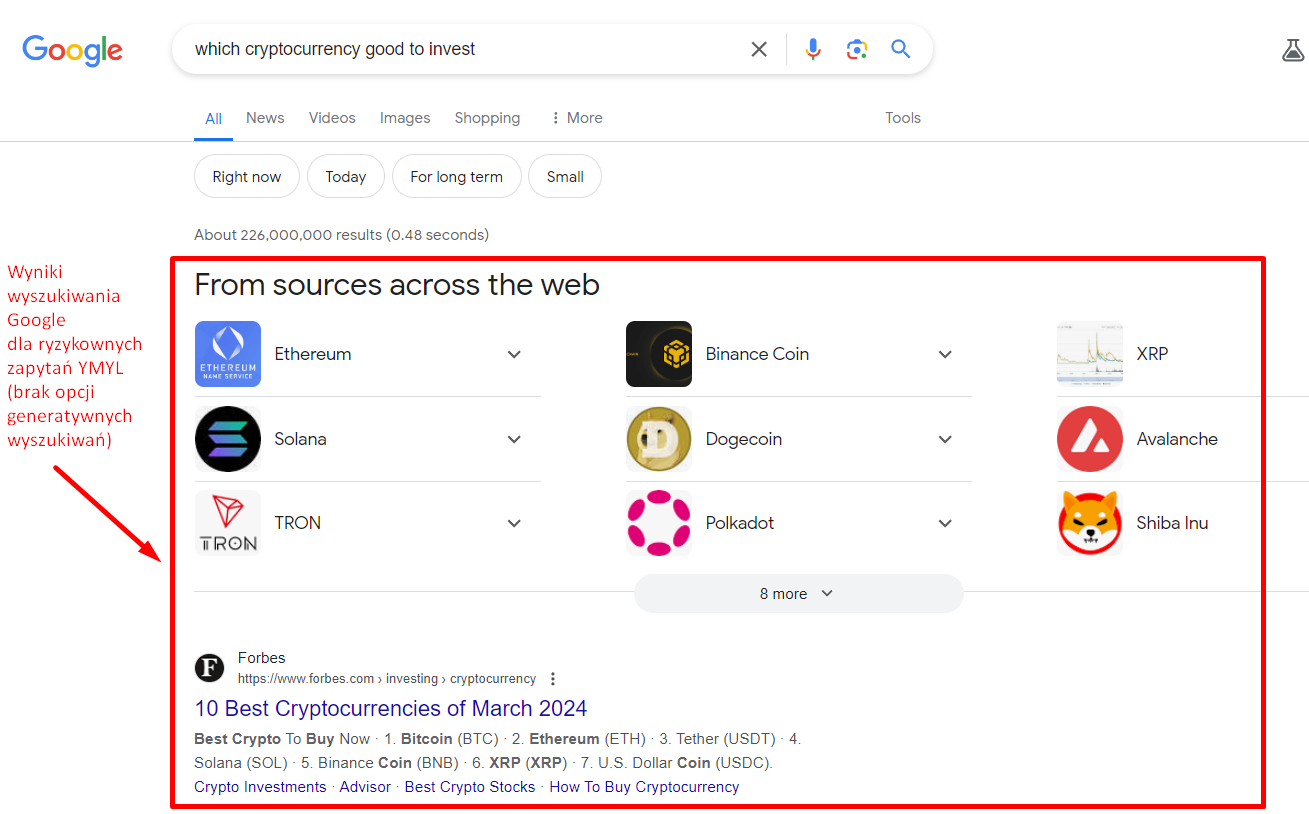
Task: Show 8 more cryptocurrencies
Action: (798, 594)
